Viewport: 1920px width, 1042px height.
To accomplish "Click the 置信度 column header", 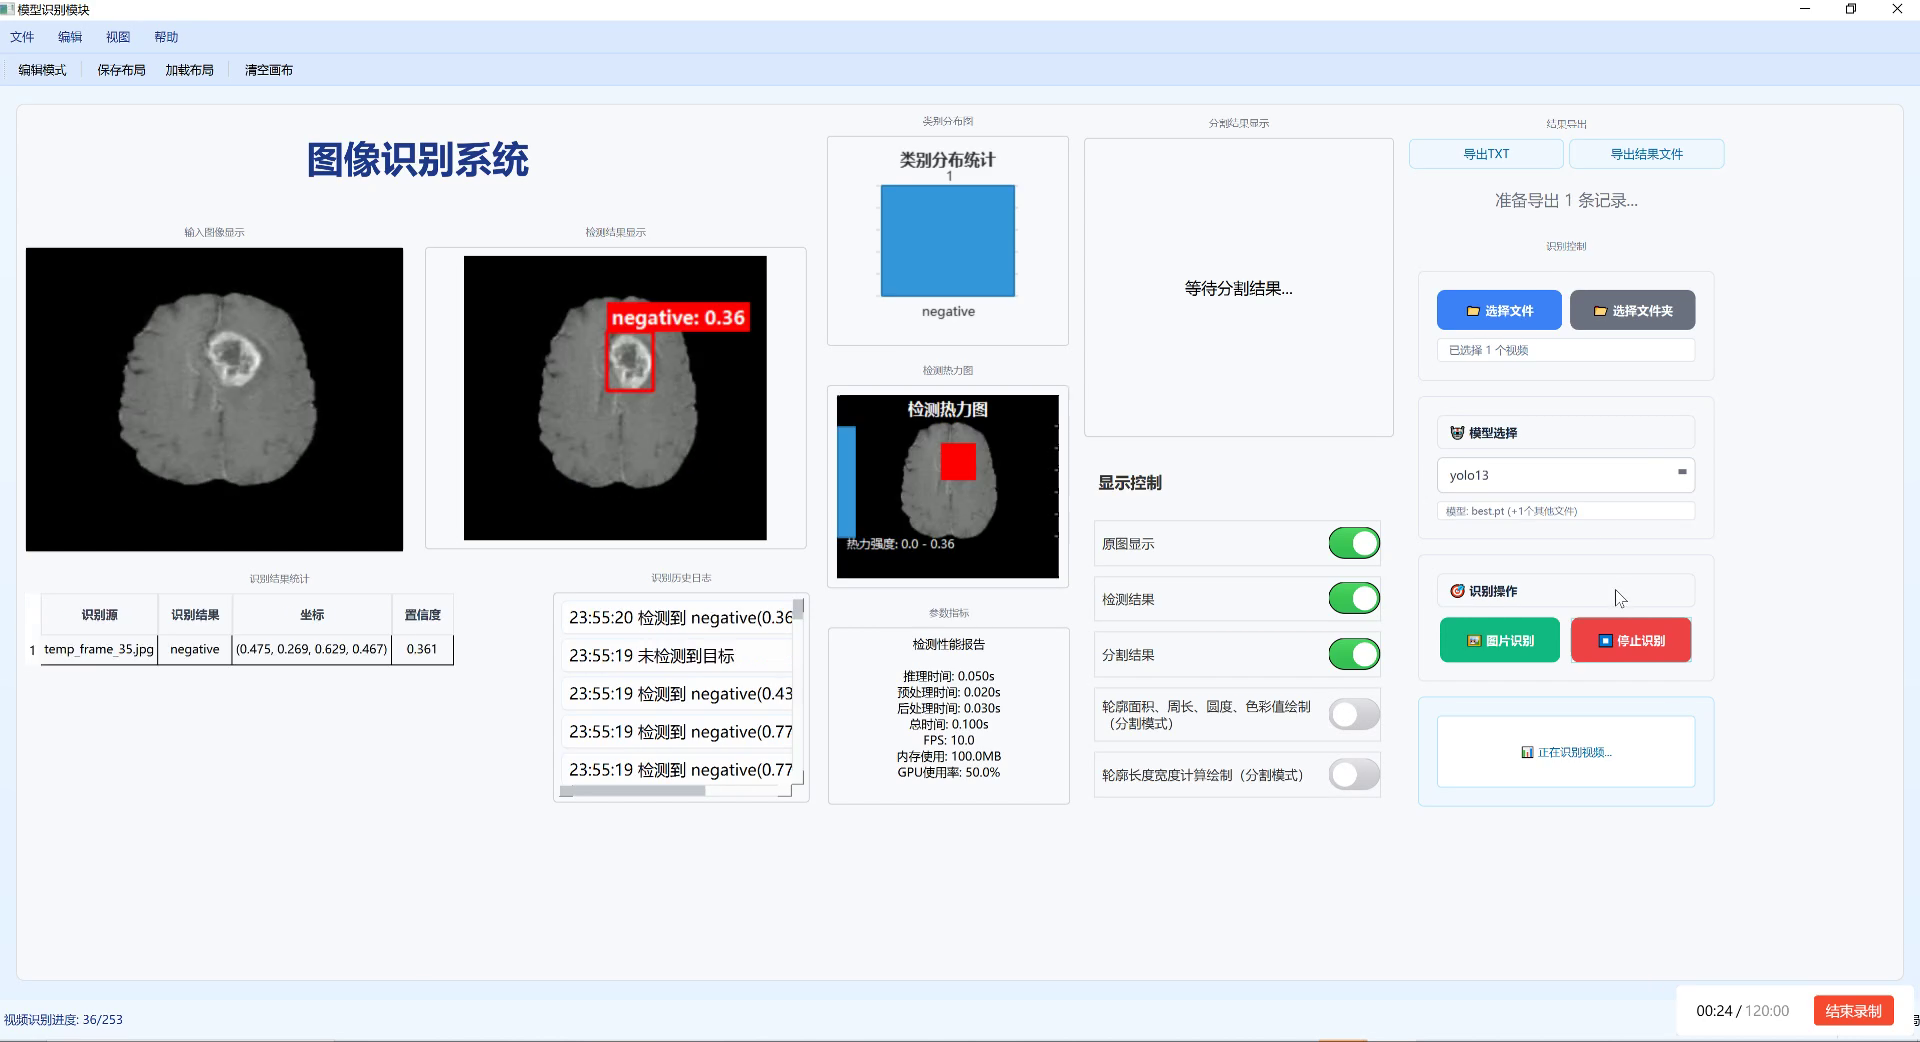I will (422, 615).
